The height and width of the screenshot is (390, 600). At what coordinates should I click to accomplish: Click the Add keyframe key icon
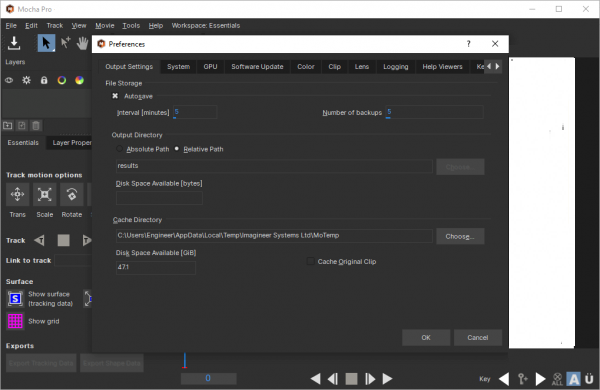click(x=522, y=379)
